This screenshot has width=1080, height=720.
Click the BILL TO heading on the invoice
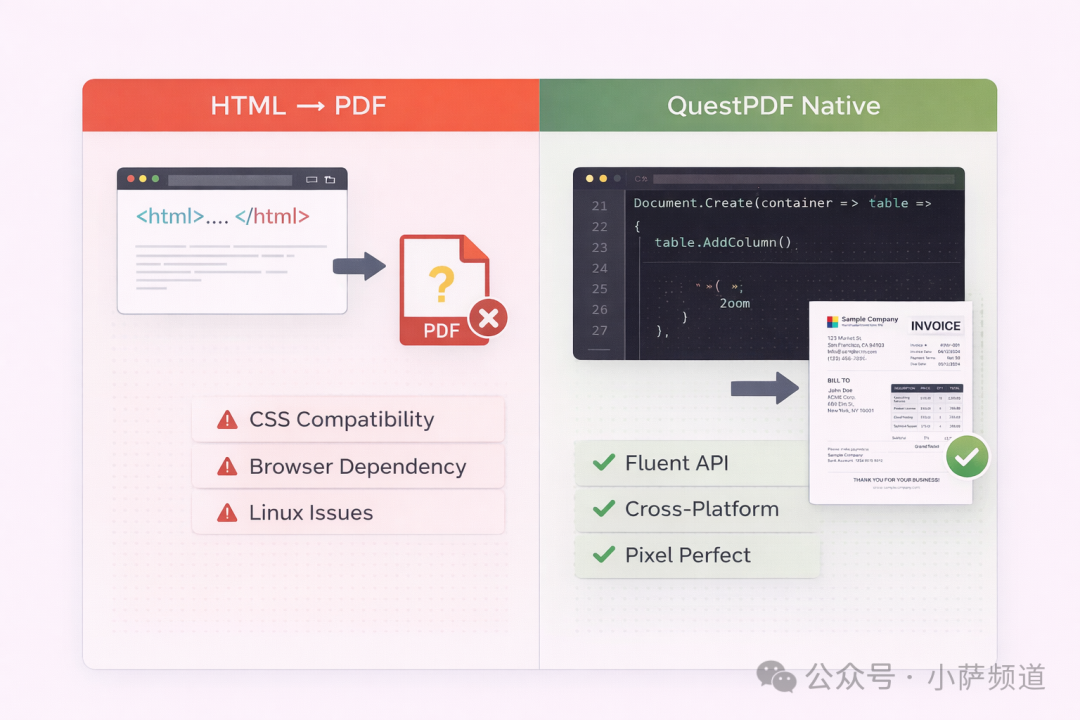(x=838, y=380)
